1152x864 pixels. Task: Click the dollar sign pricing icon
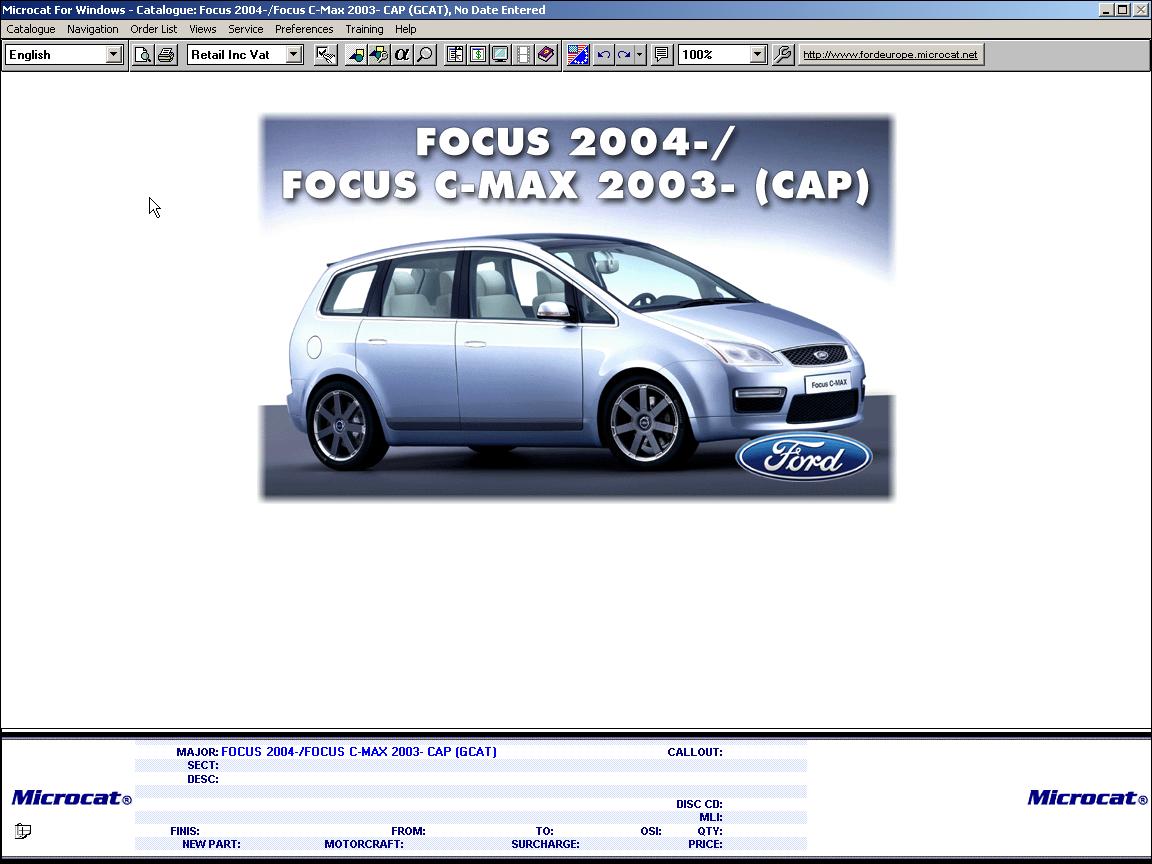coord(478,55)
